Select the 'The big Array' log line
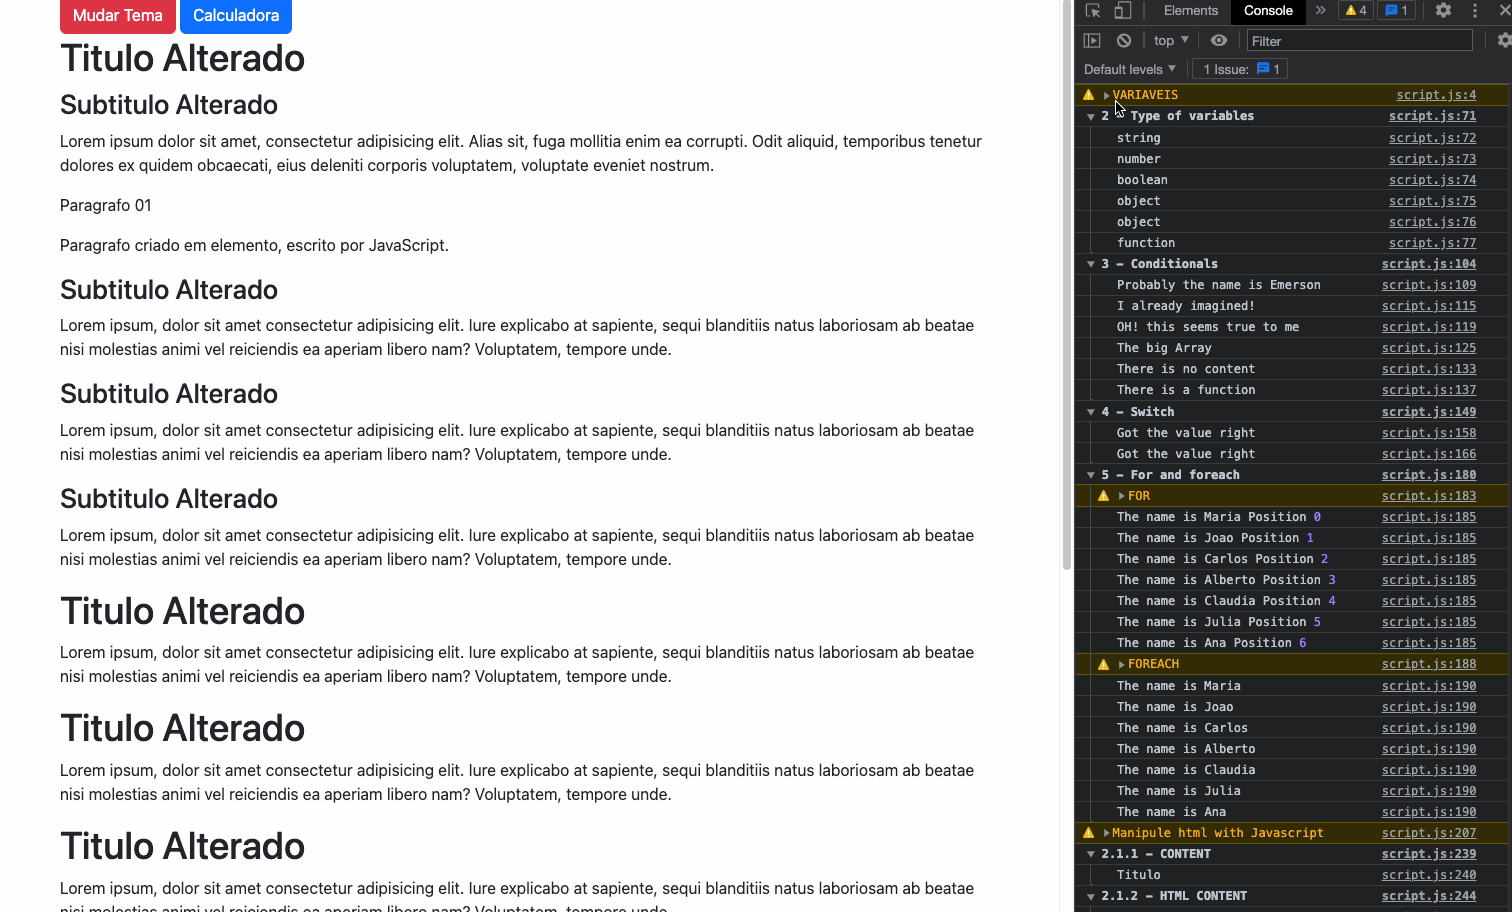This screenshot has width=1512, height=912. click(x=1164, y=348)
